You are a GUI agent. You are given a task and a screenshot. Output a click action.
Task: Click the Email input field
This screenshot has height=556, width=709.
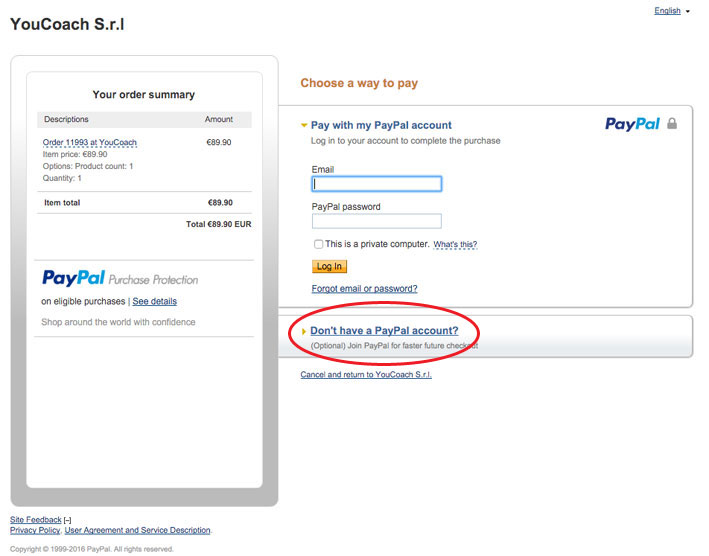pyautogui.click(x=377, y=184)
